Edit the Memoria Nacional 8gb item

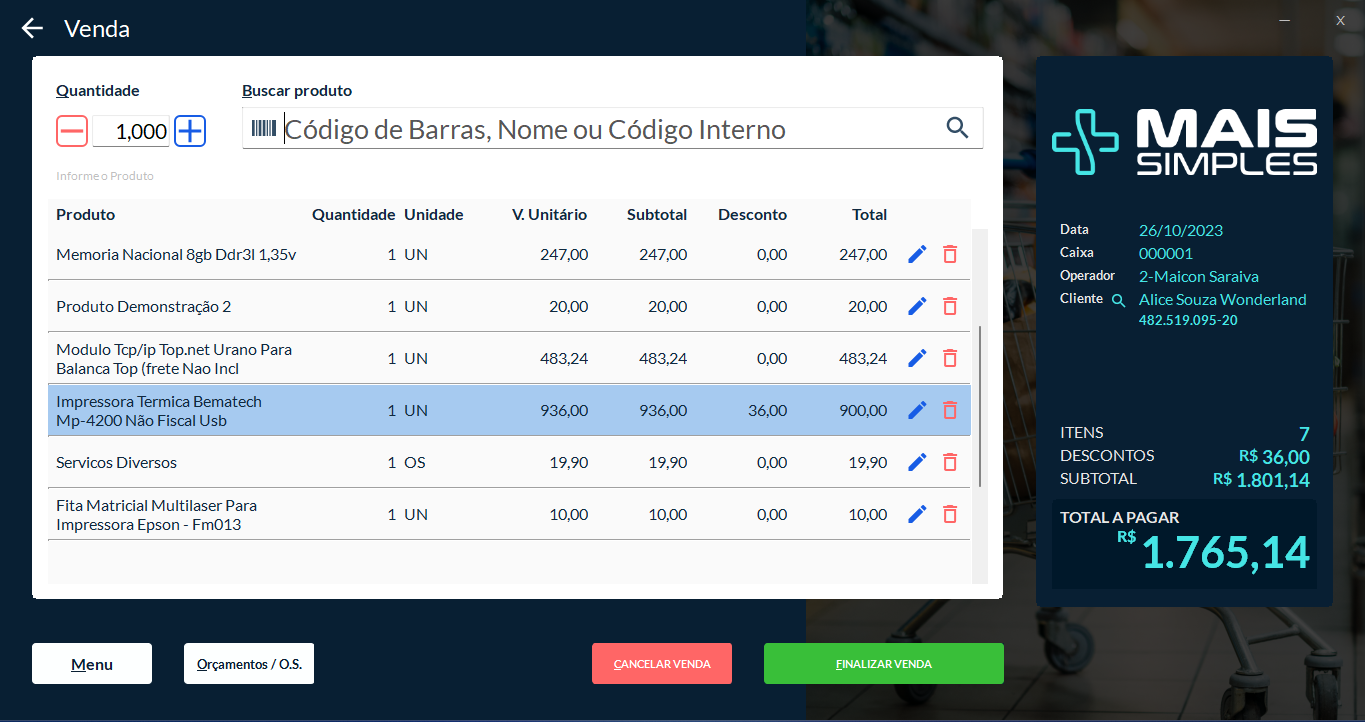(x=917, y=255)
